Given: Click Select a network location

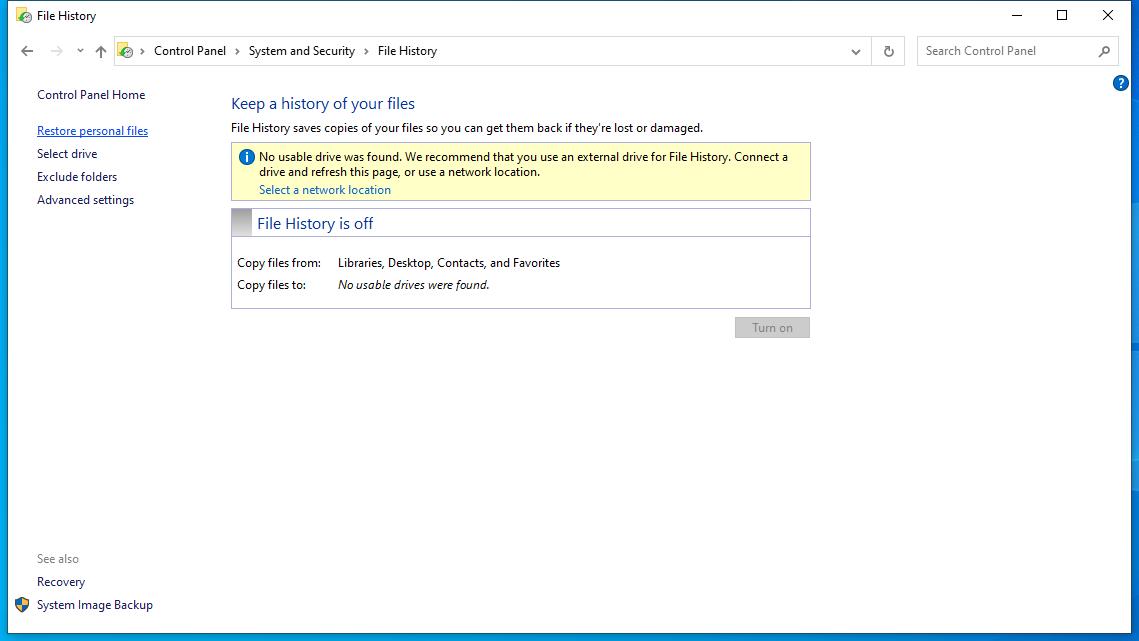Looking at the screenshot, I should [x=324, y=189].
